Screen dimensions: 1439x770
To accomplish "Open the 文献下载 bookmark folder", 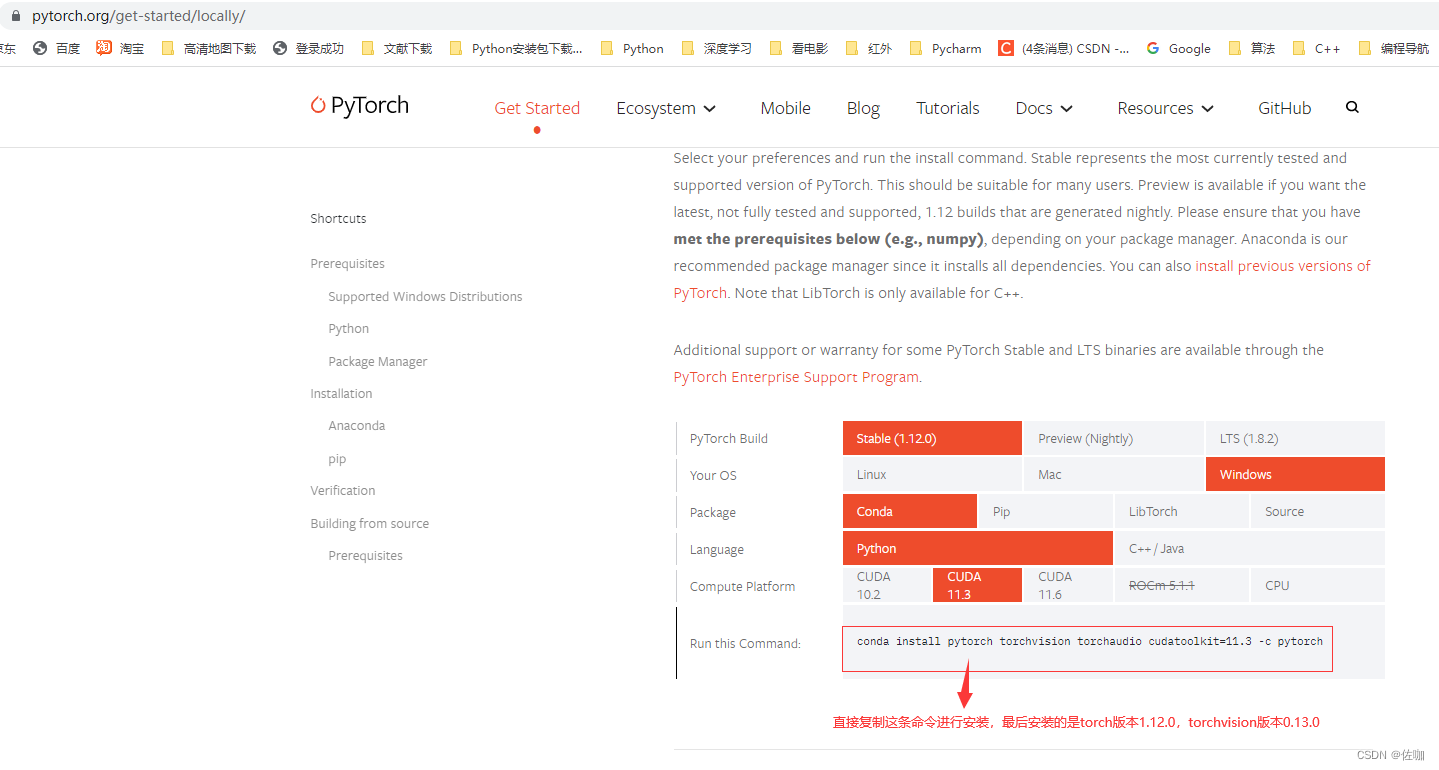I will [396, 48].
